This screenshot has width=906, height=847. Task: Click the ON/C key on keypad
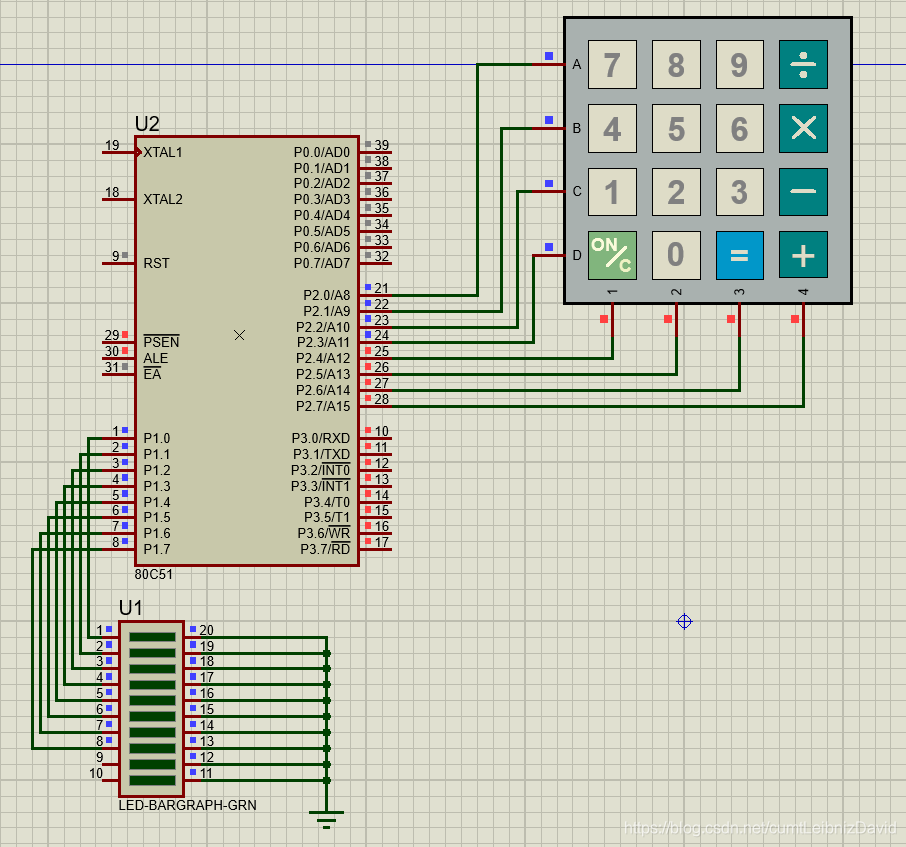pyautogui.click(x=612, y=255)
